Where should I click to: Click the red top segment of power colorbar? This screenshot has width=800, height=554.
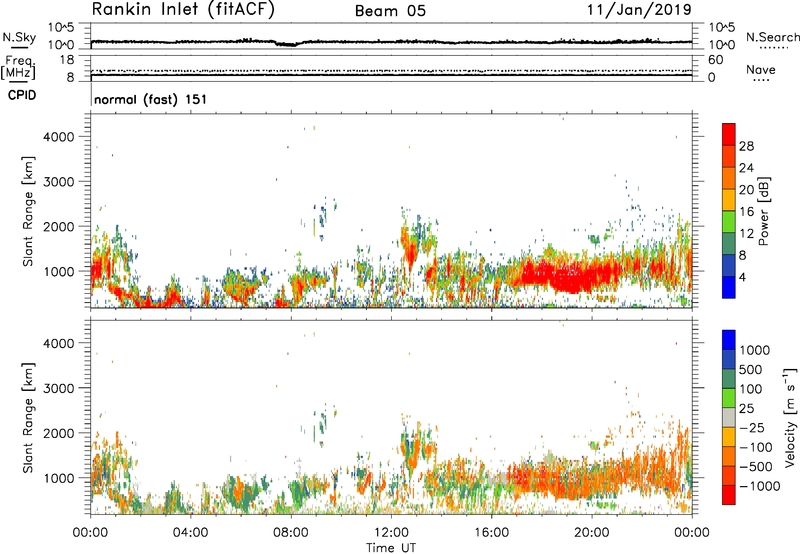pos(729,134)
